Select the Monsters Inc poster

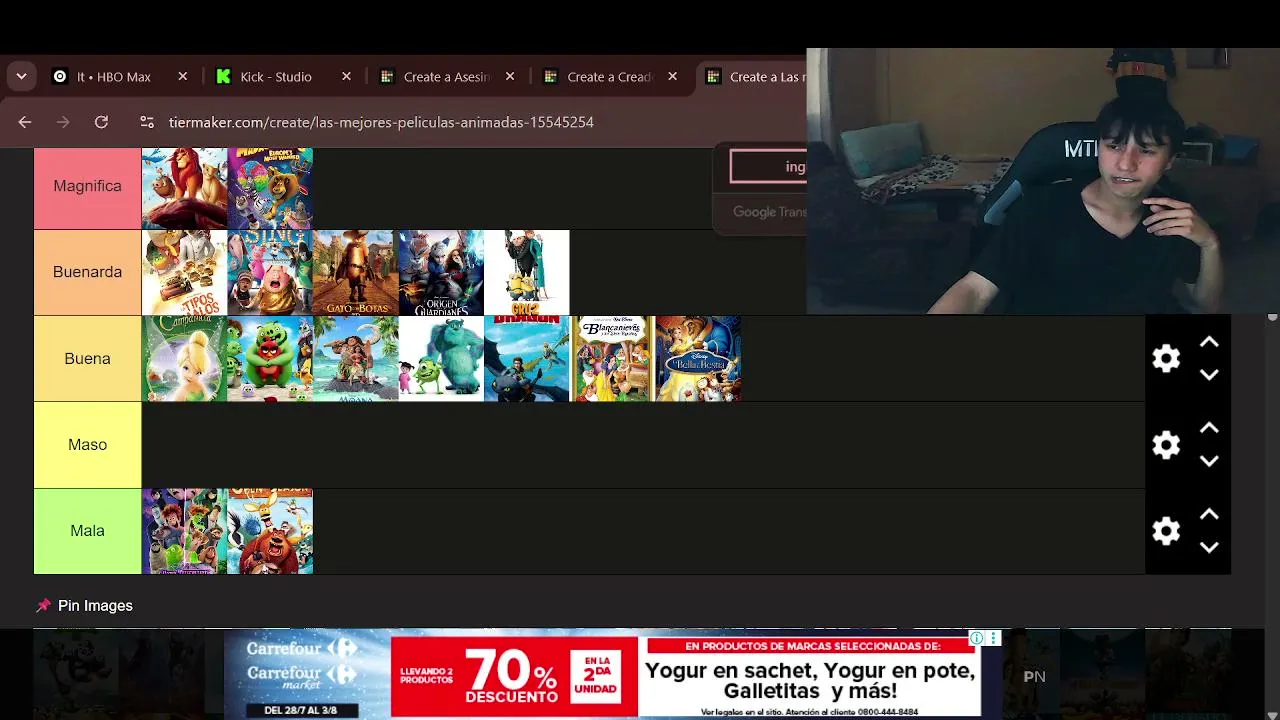point(441,359)
